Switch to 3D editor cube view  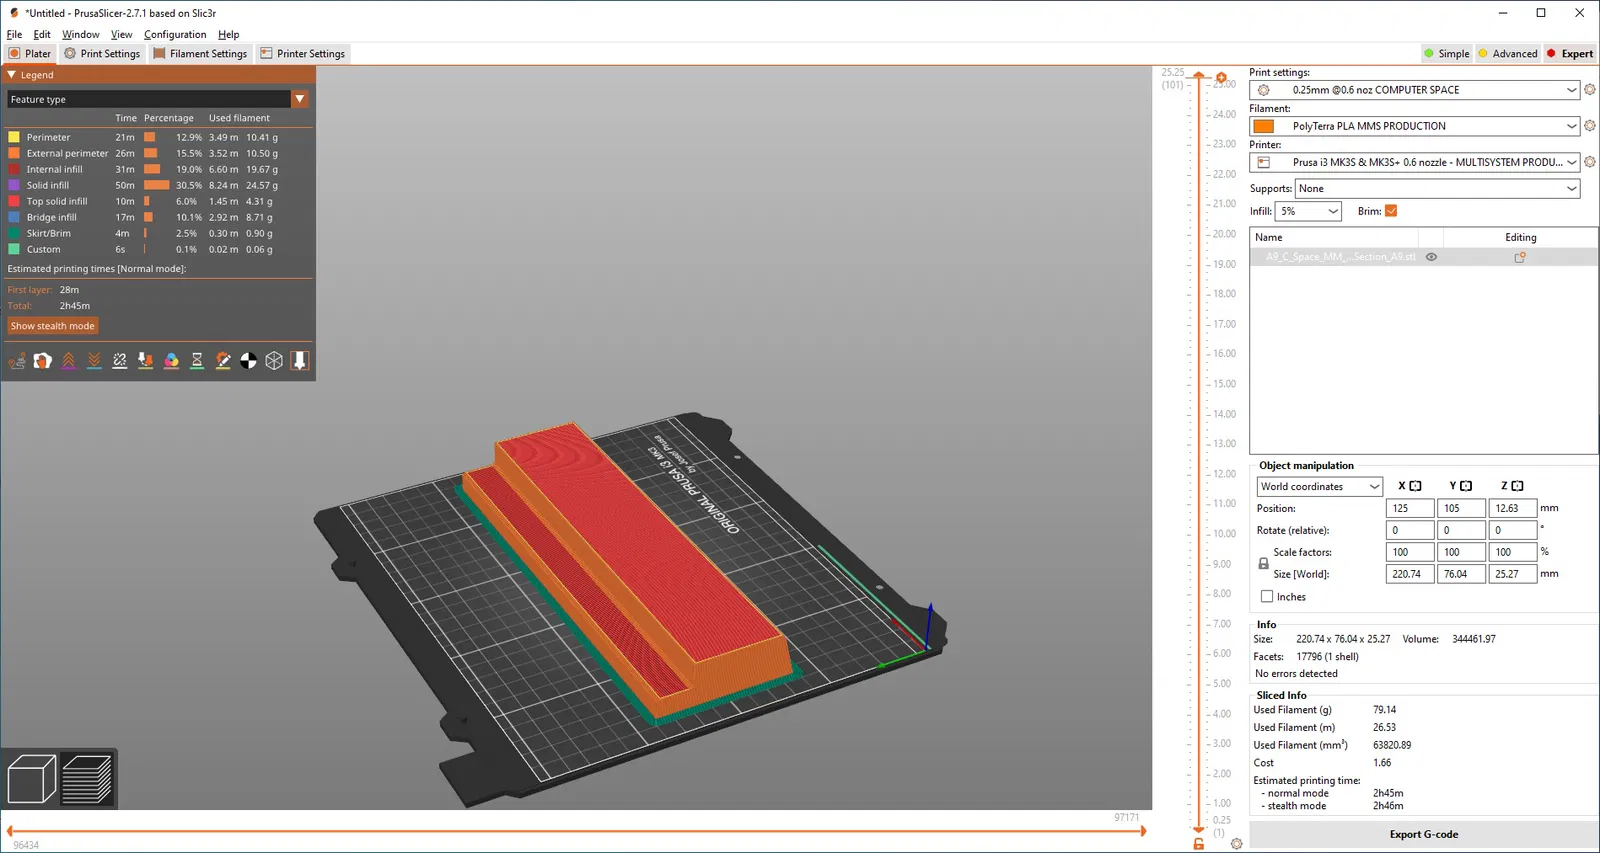point(31,779)
